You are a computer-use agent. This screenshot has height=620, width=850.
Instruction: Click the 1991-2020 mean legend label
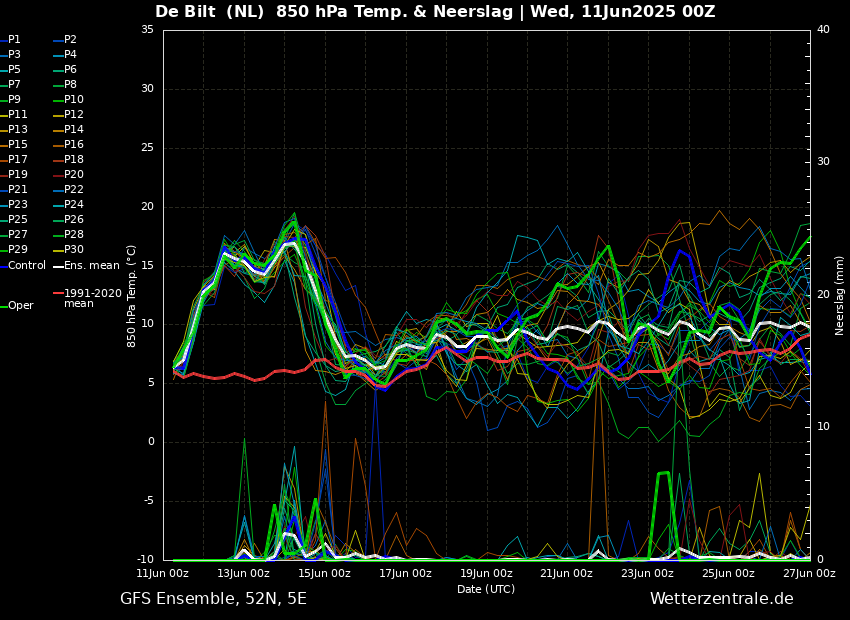(93, 299)
